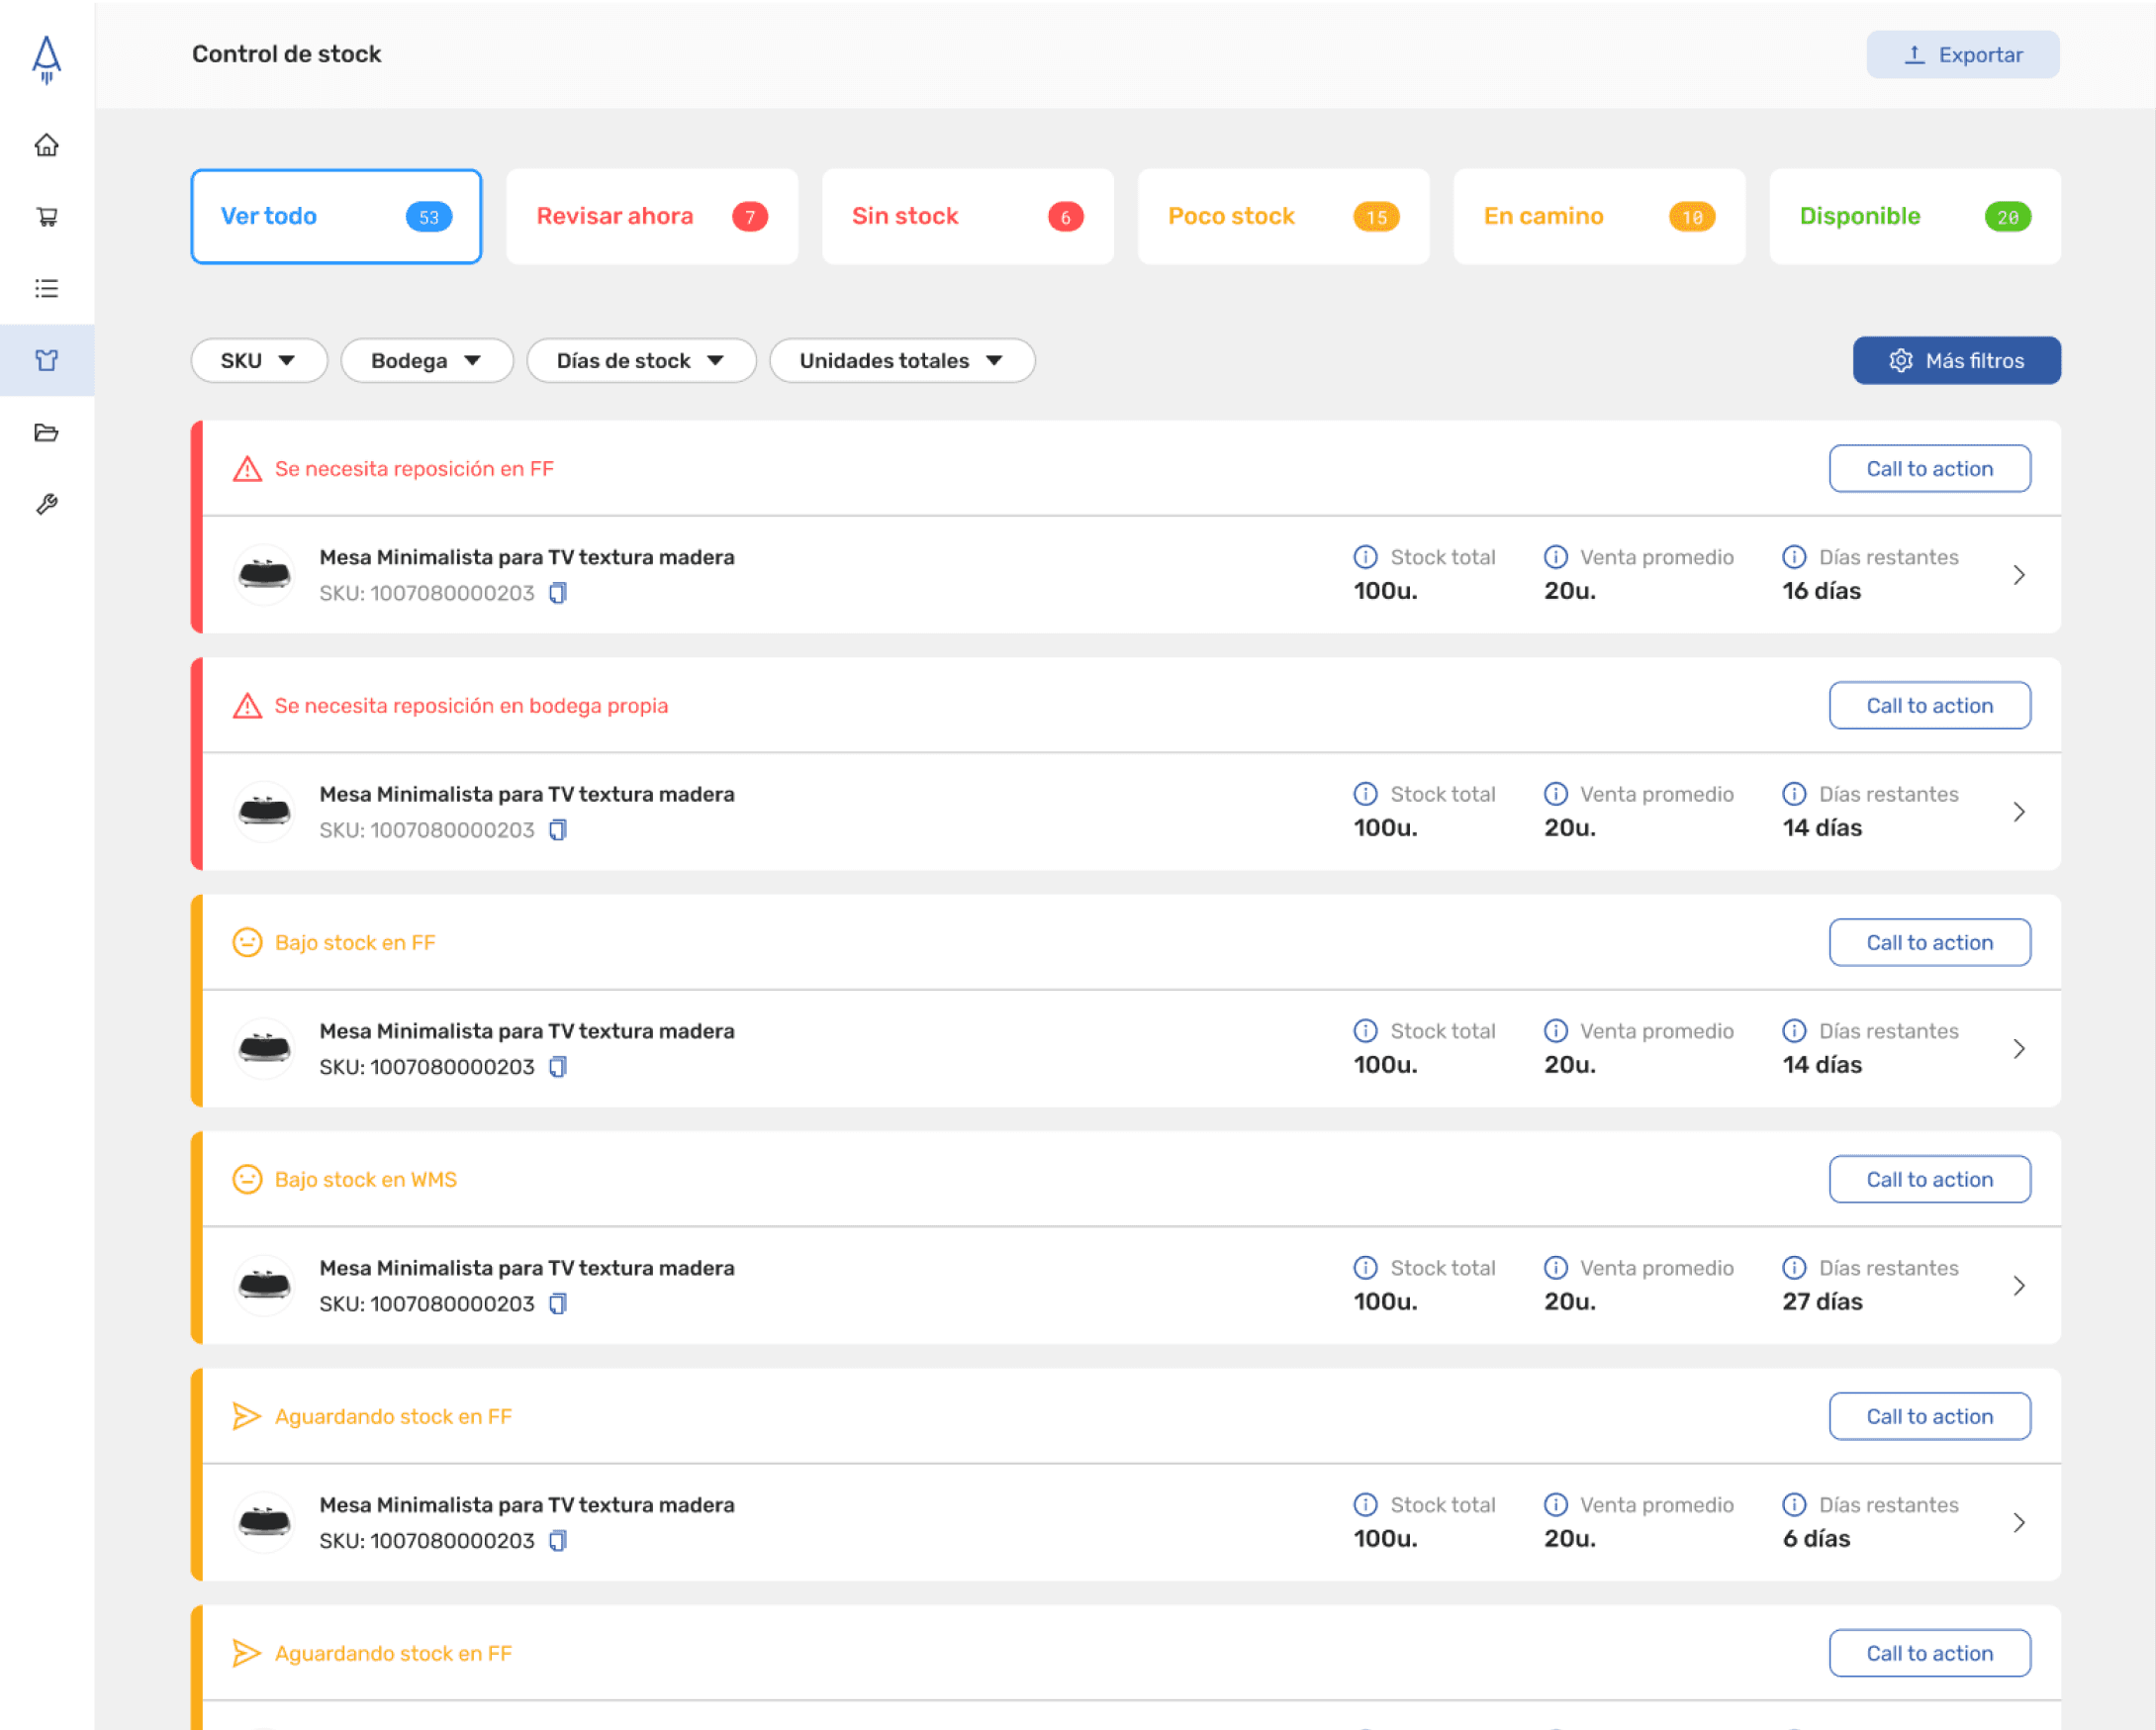Go to Home via sidebar house icon

47,145
